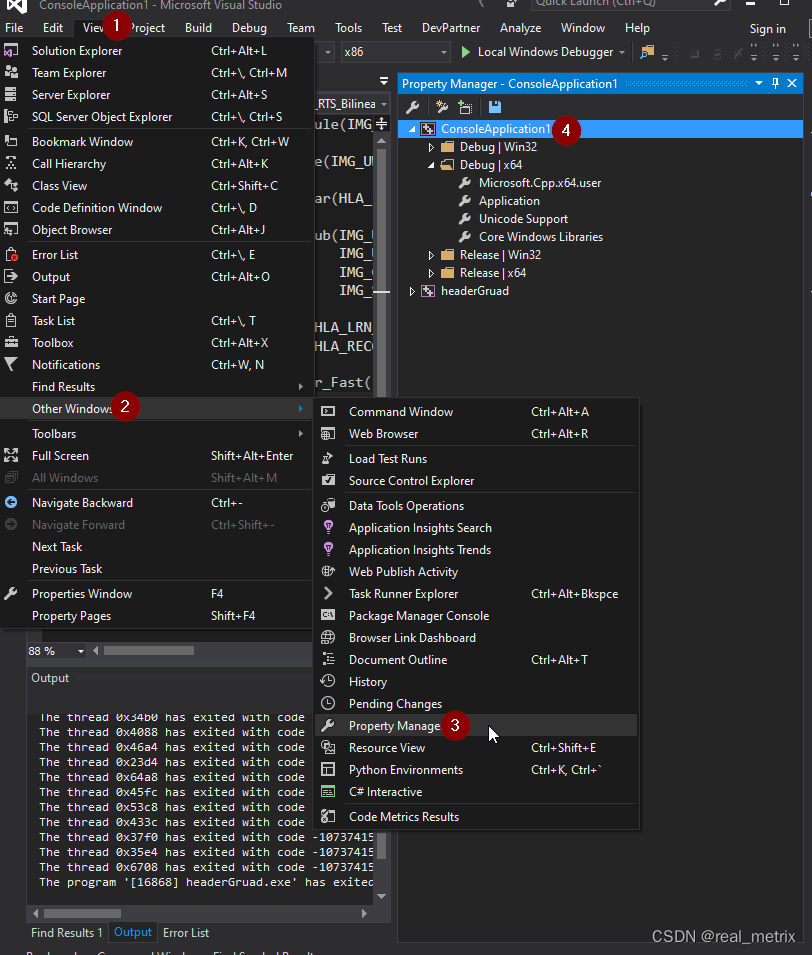The height and width of the screenshot is (955, 812).
Task: Click the Error List icon
Action: click(x=11, y=255)
